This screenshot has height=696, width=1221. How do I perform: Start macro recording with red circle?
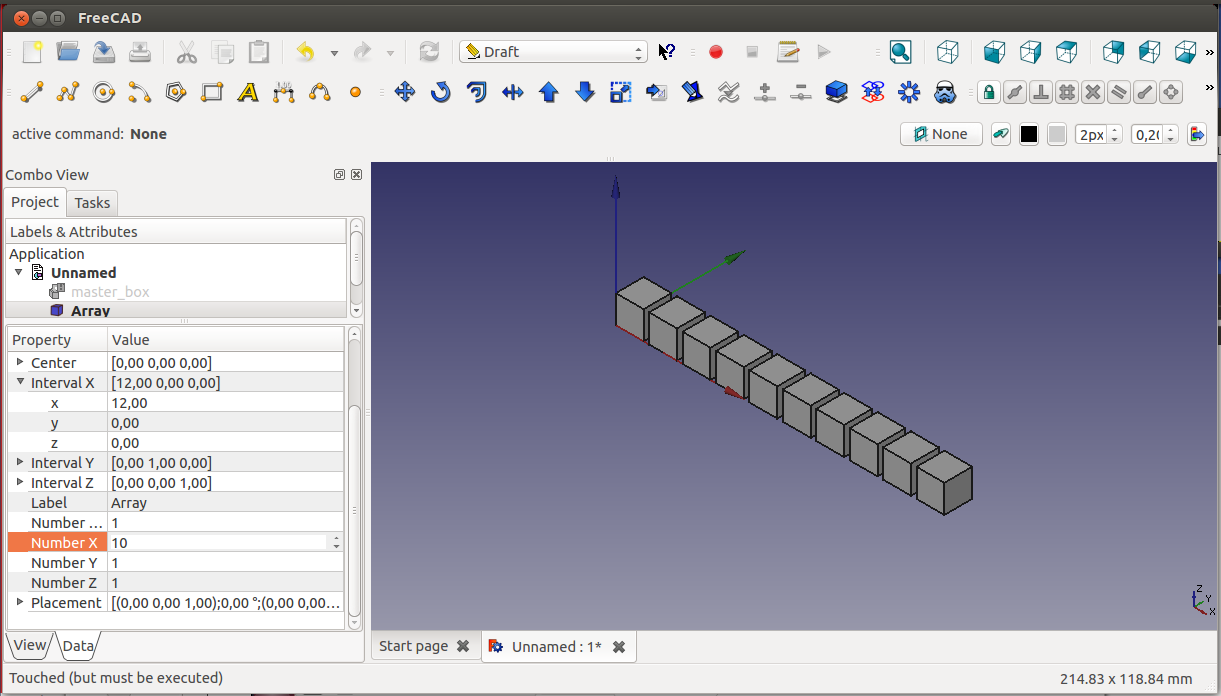click(716, 52)
